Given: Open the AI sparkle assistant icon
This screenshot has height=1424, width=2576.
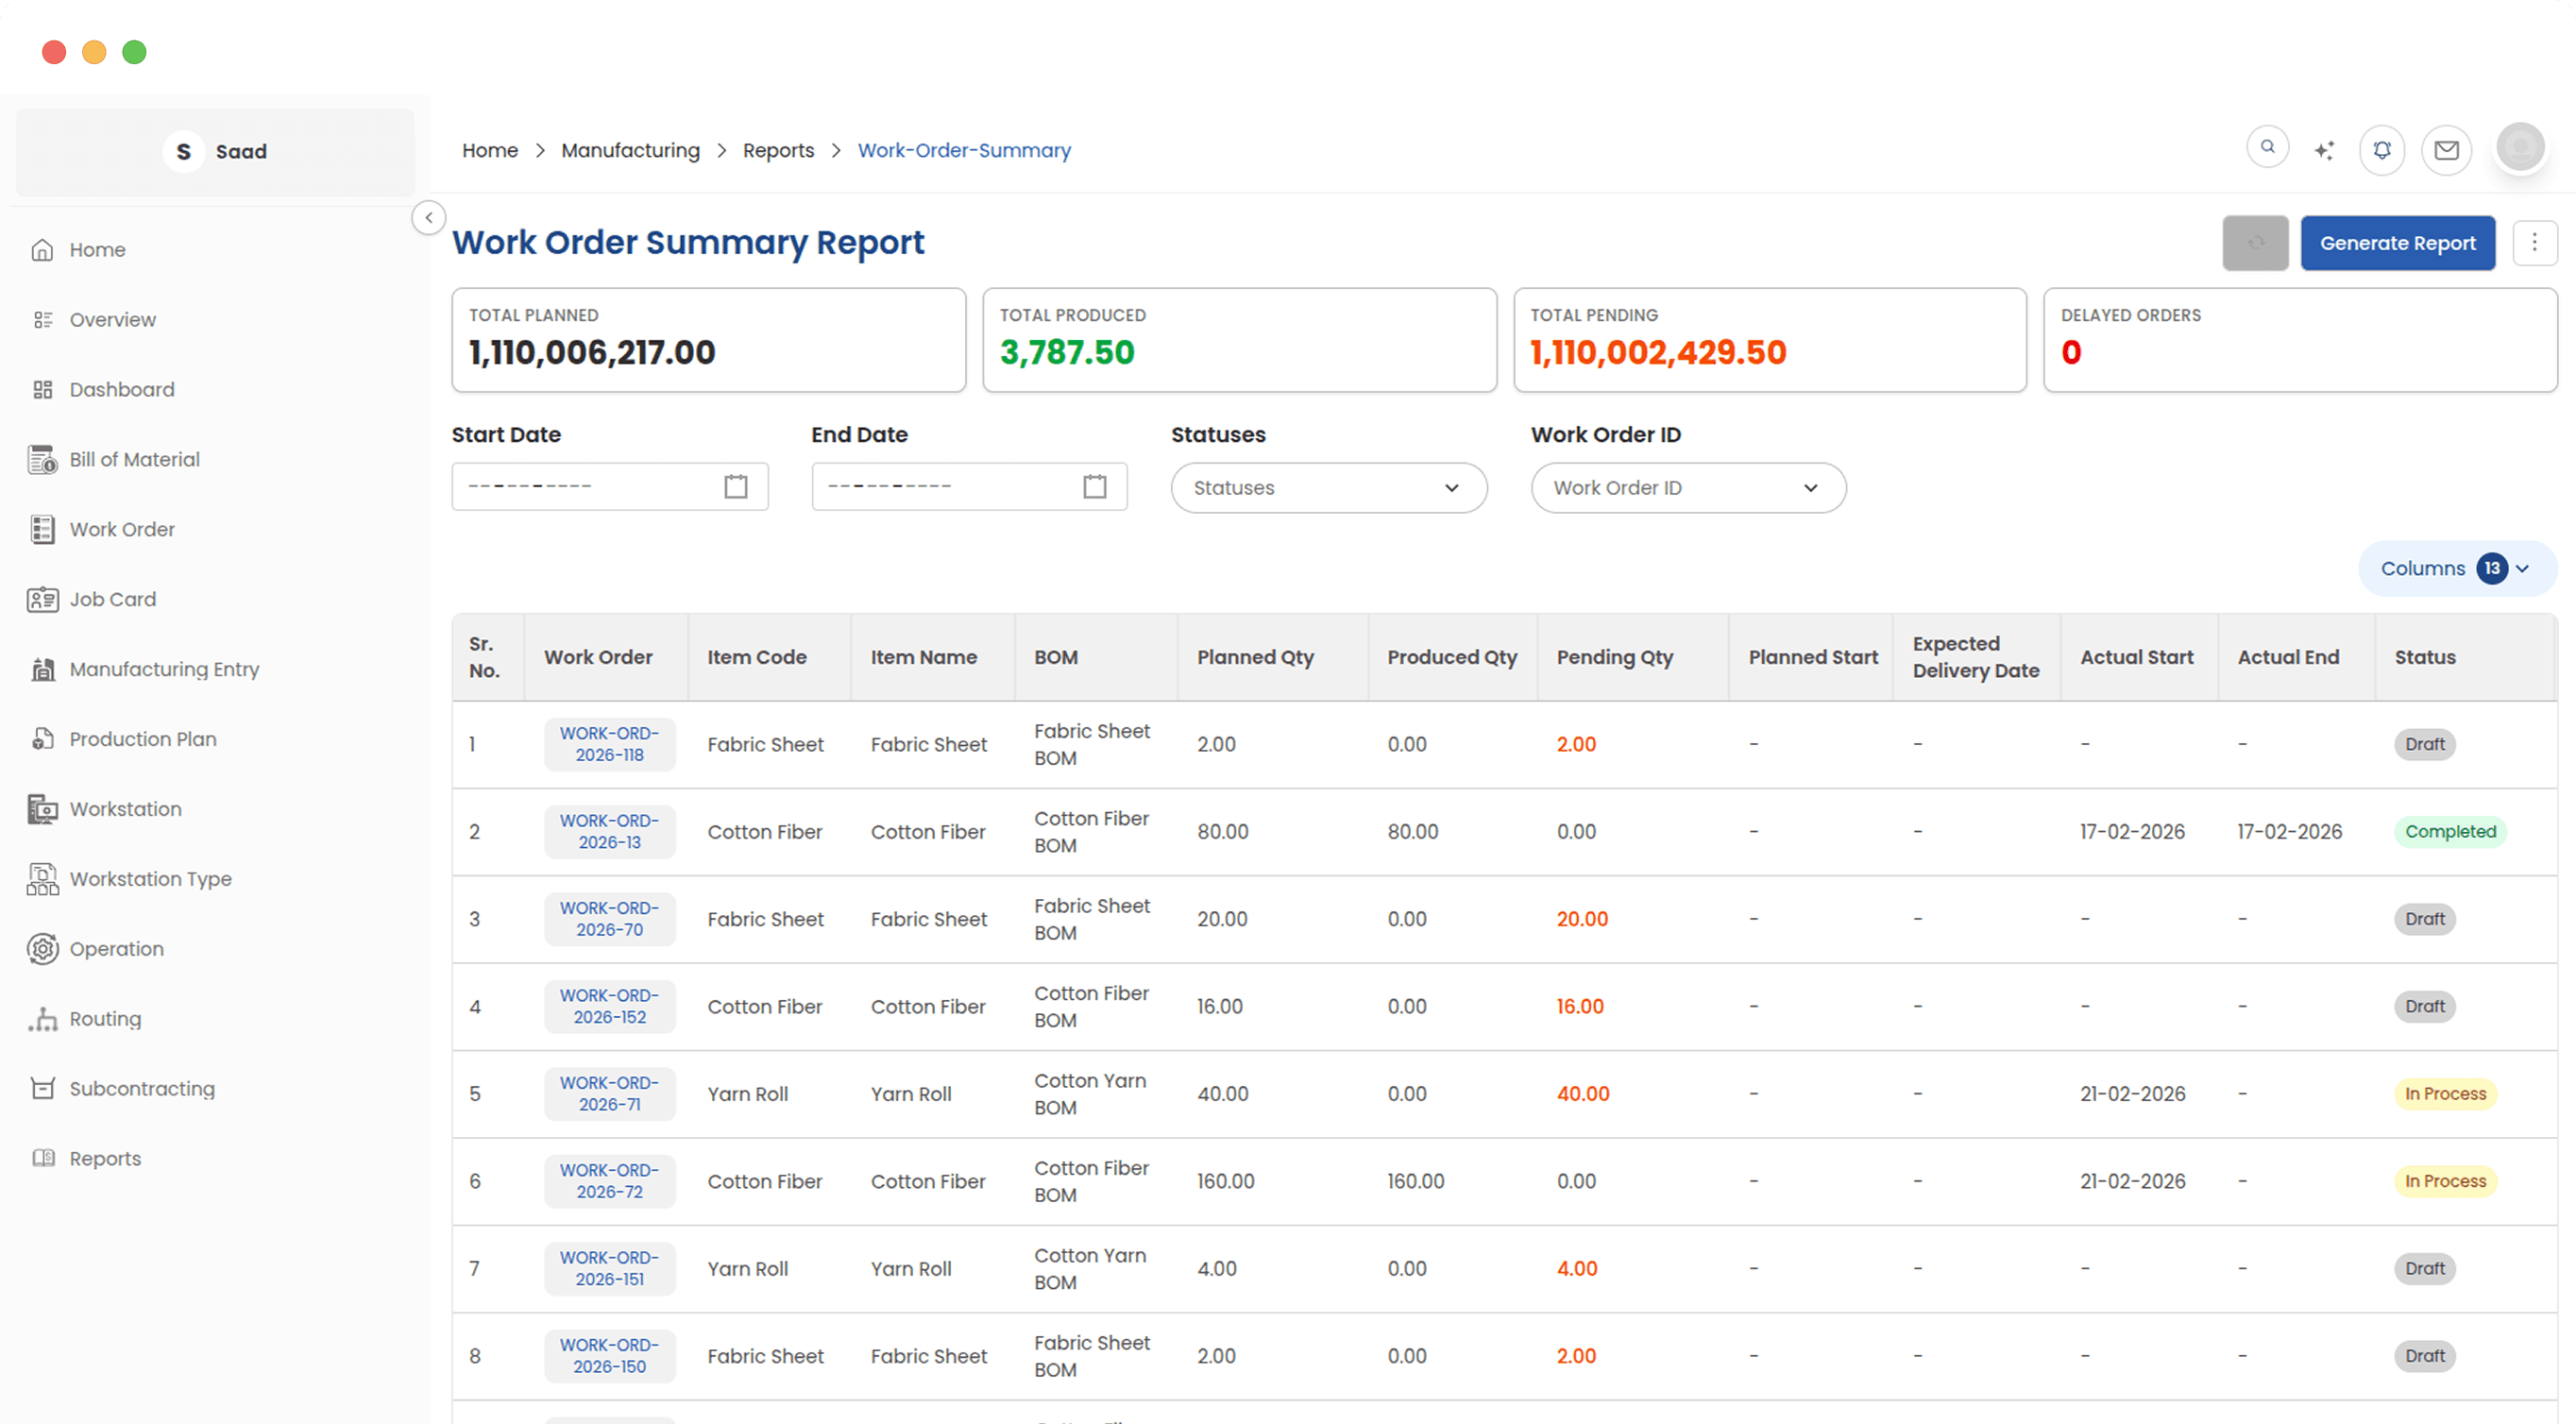Looking at the screenshot, I should click(x=2324, y=150).
